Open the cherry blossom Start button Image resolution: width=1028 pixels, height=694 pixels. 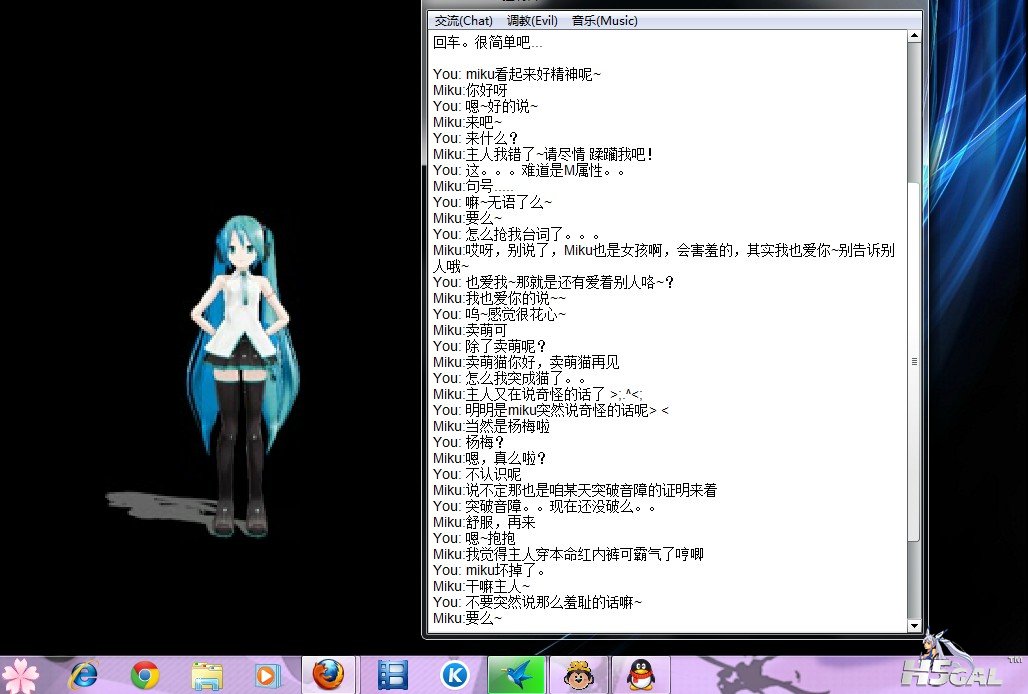[x=20, y=676]
